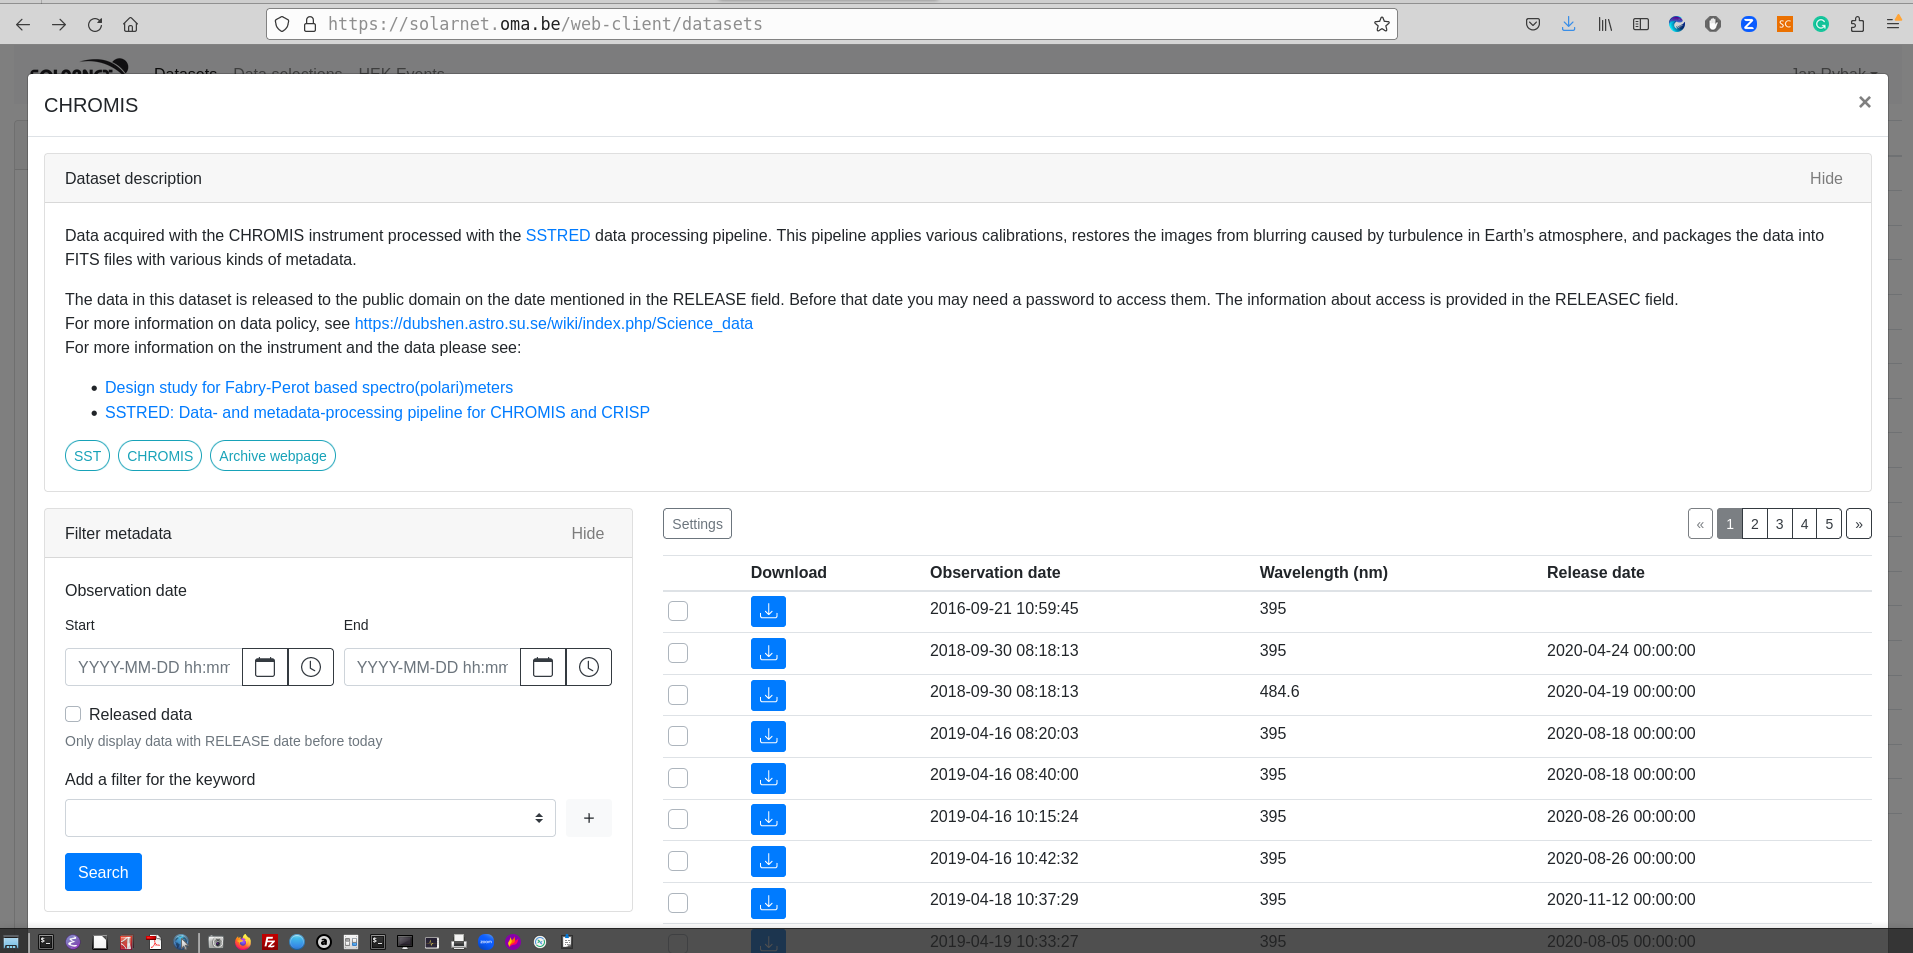
Task: Enable the Released data checkbox
Action: (73, 714)
